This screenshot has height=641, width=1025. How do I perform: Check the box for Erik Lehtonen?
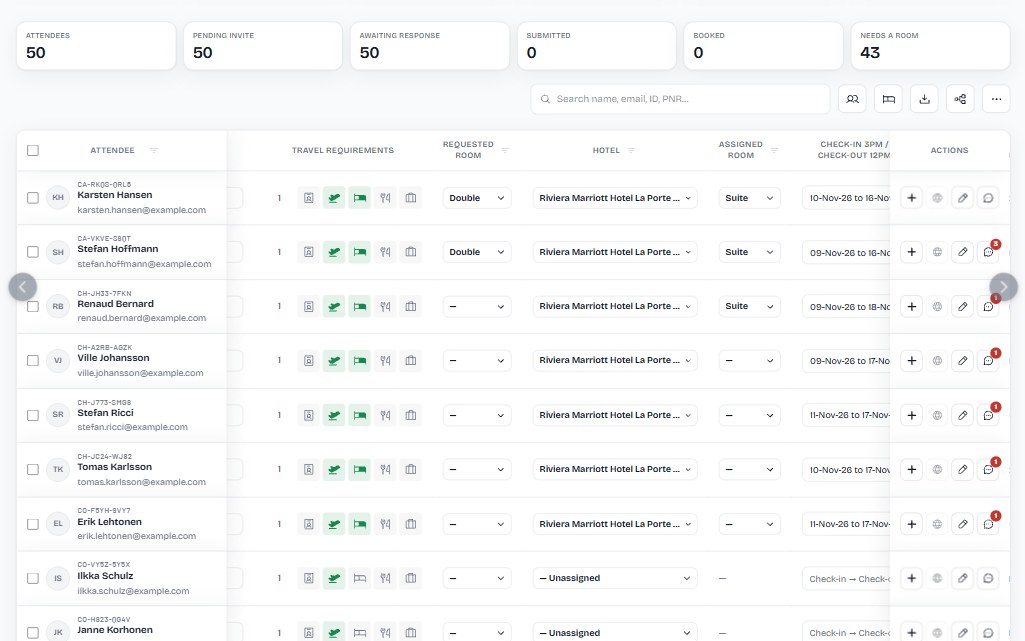point(33,524)
